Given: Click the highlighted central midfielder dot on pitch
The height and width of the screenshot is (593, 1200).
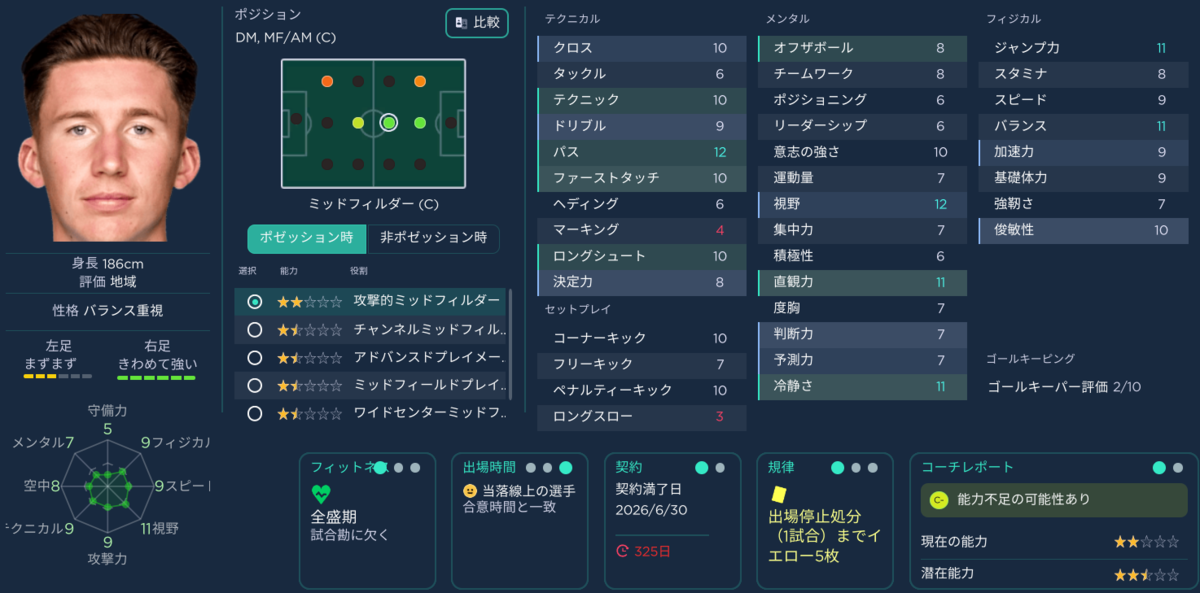Looking at the screenshot, I should [x=389, y=123].
